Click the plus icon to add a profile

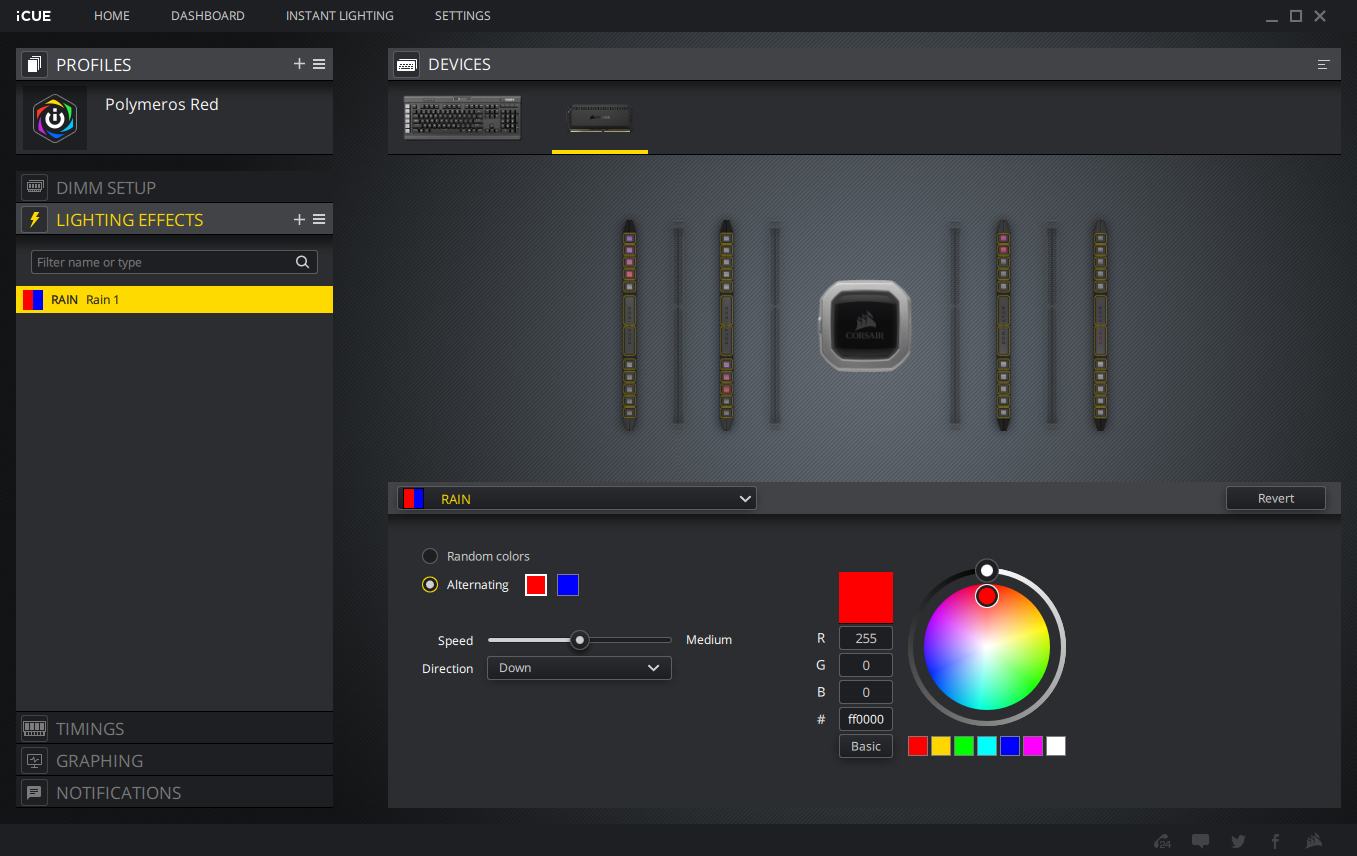coord(299,64)
